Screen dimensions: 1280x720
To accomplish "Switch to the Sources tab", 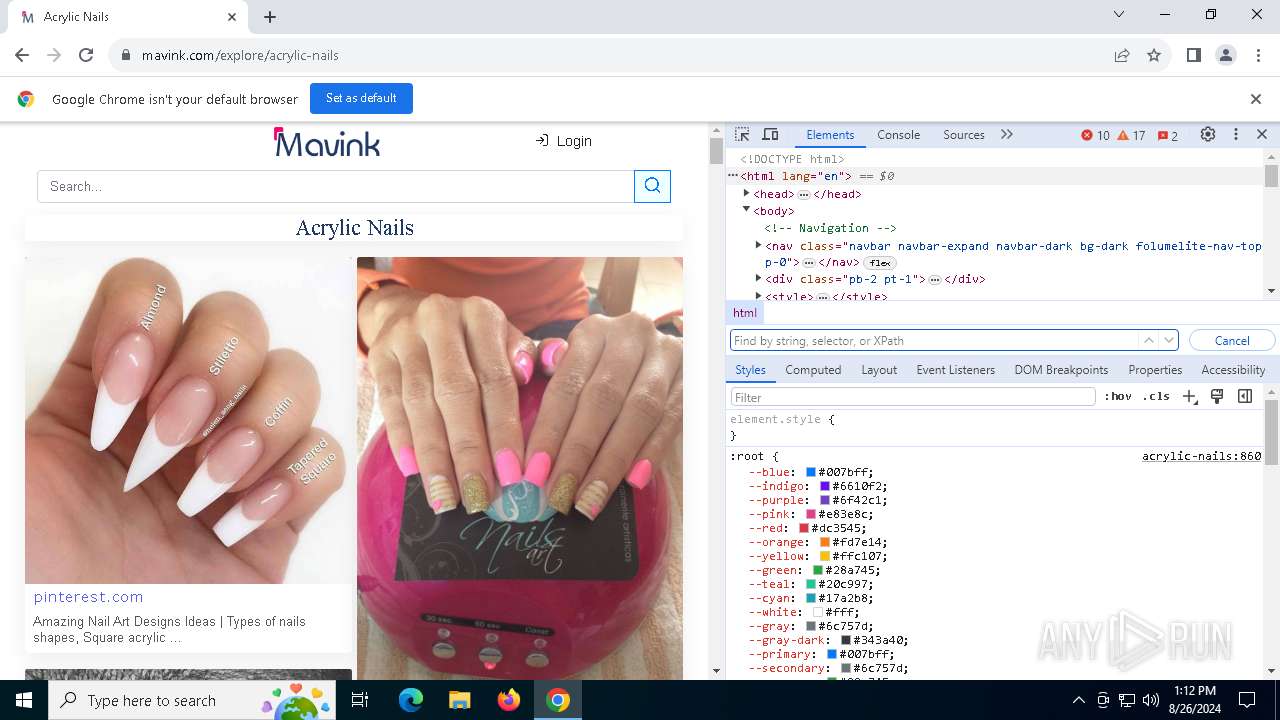I will click(964, 135).
